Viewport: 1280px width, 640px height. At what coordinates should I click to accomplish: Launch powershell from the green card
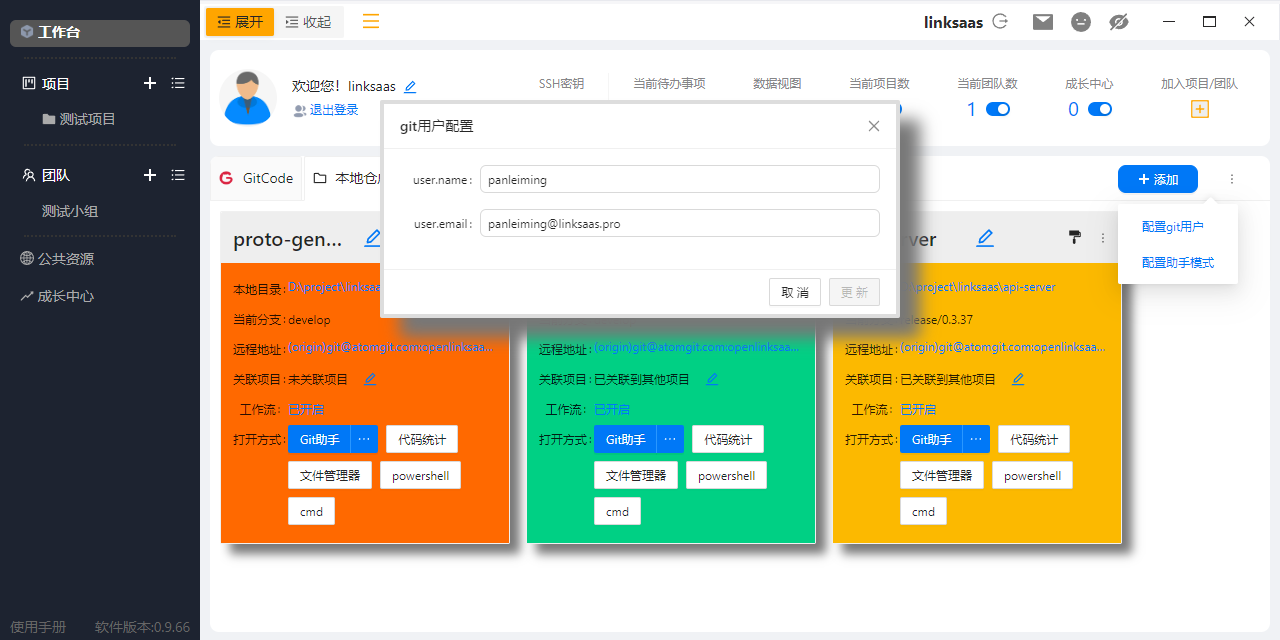click(x=726, y=475)
